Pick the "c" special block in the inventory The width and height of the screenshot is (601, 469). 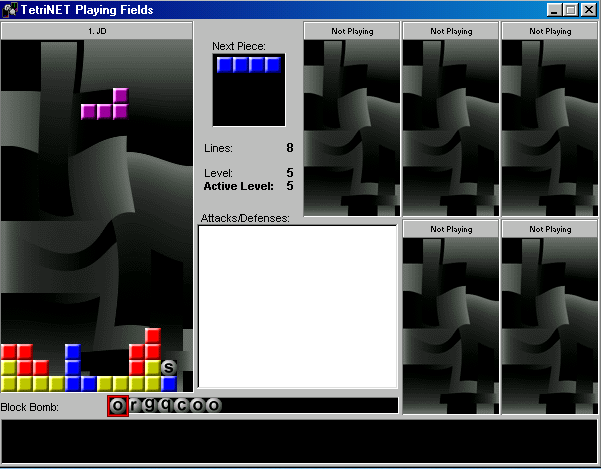pyautogui.click(x=181, y=405)
